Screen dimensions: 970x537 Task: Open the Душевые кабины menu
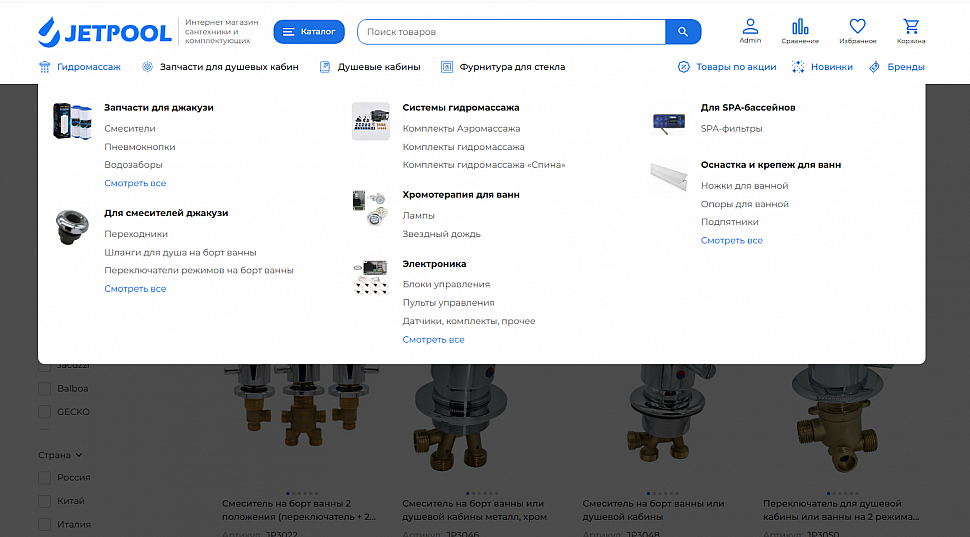379,67
